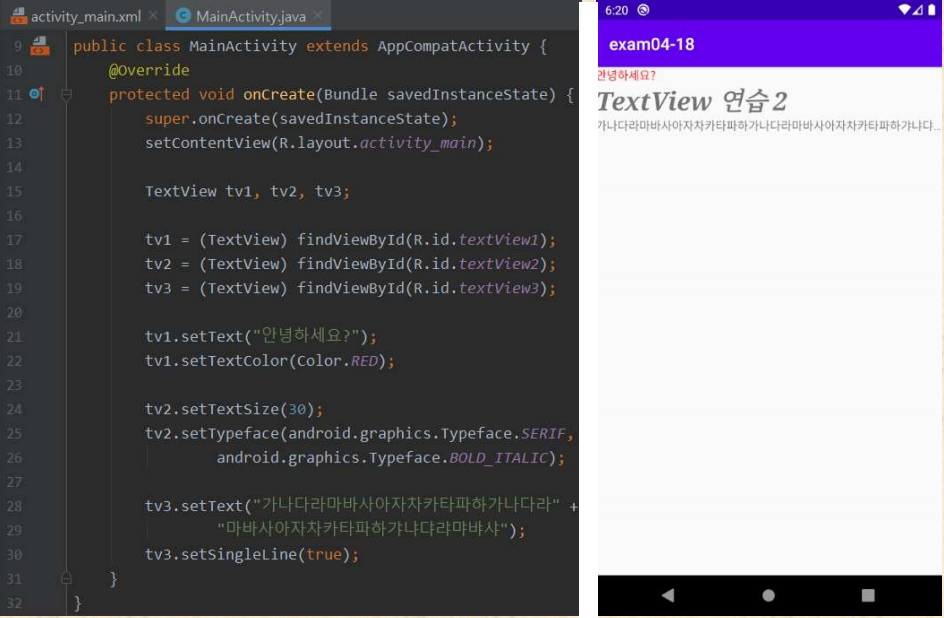Viewport: 944px width, 618px height.
Task: Click super.onCreate call on line 12
Action: (301, 119)
